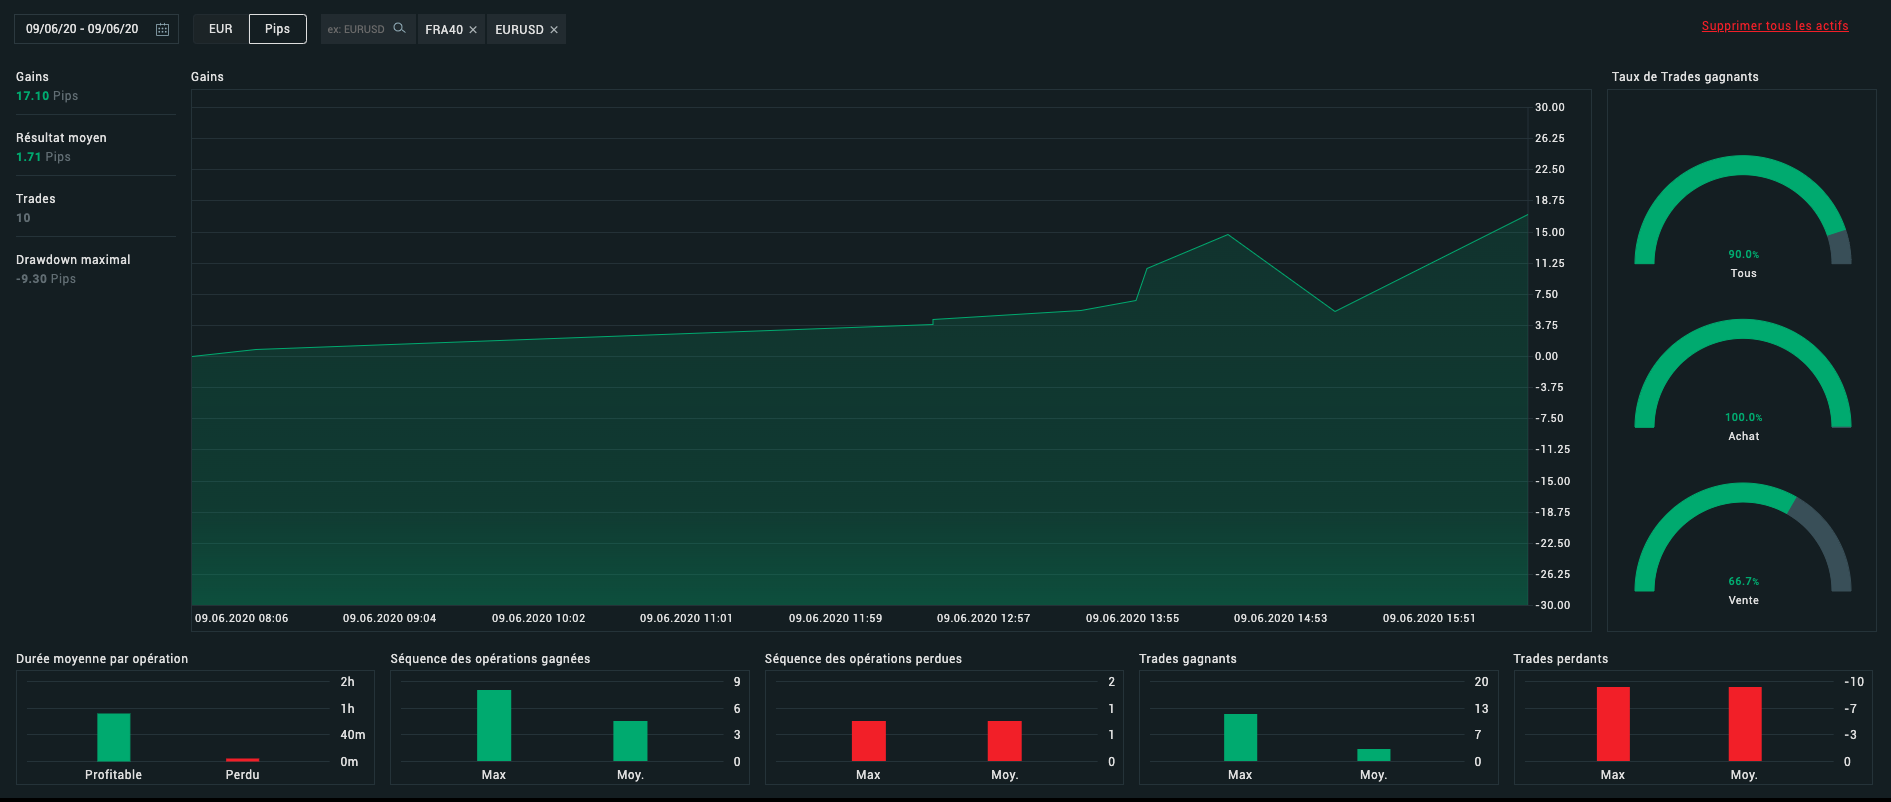Click 'Supprimer tous les actifs' link
1891x802 pixels.
click(1774, 26)
